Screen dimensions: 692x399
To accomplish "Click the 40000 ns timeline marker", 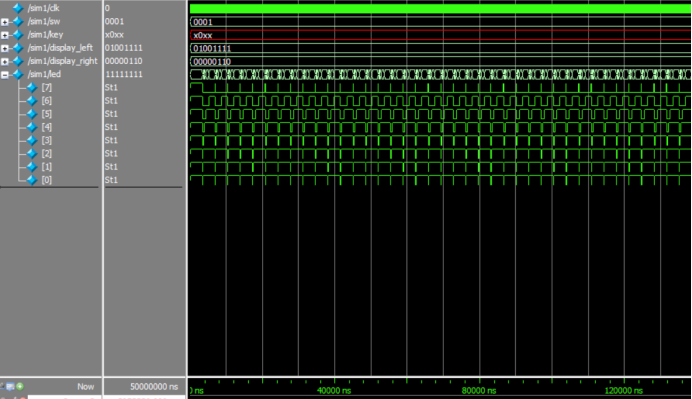I will click(x=334, y=390).
